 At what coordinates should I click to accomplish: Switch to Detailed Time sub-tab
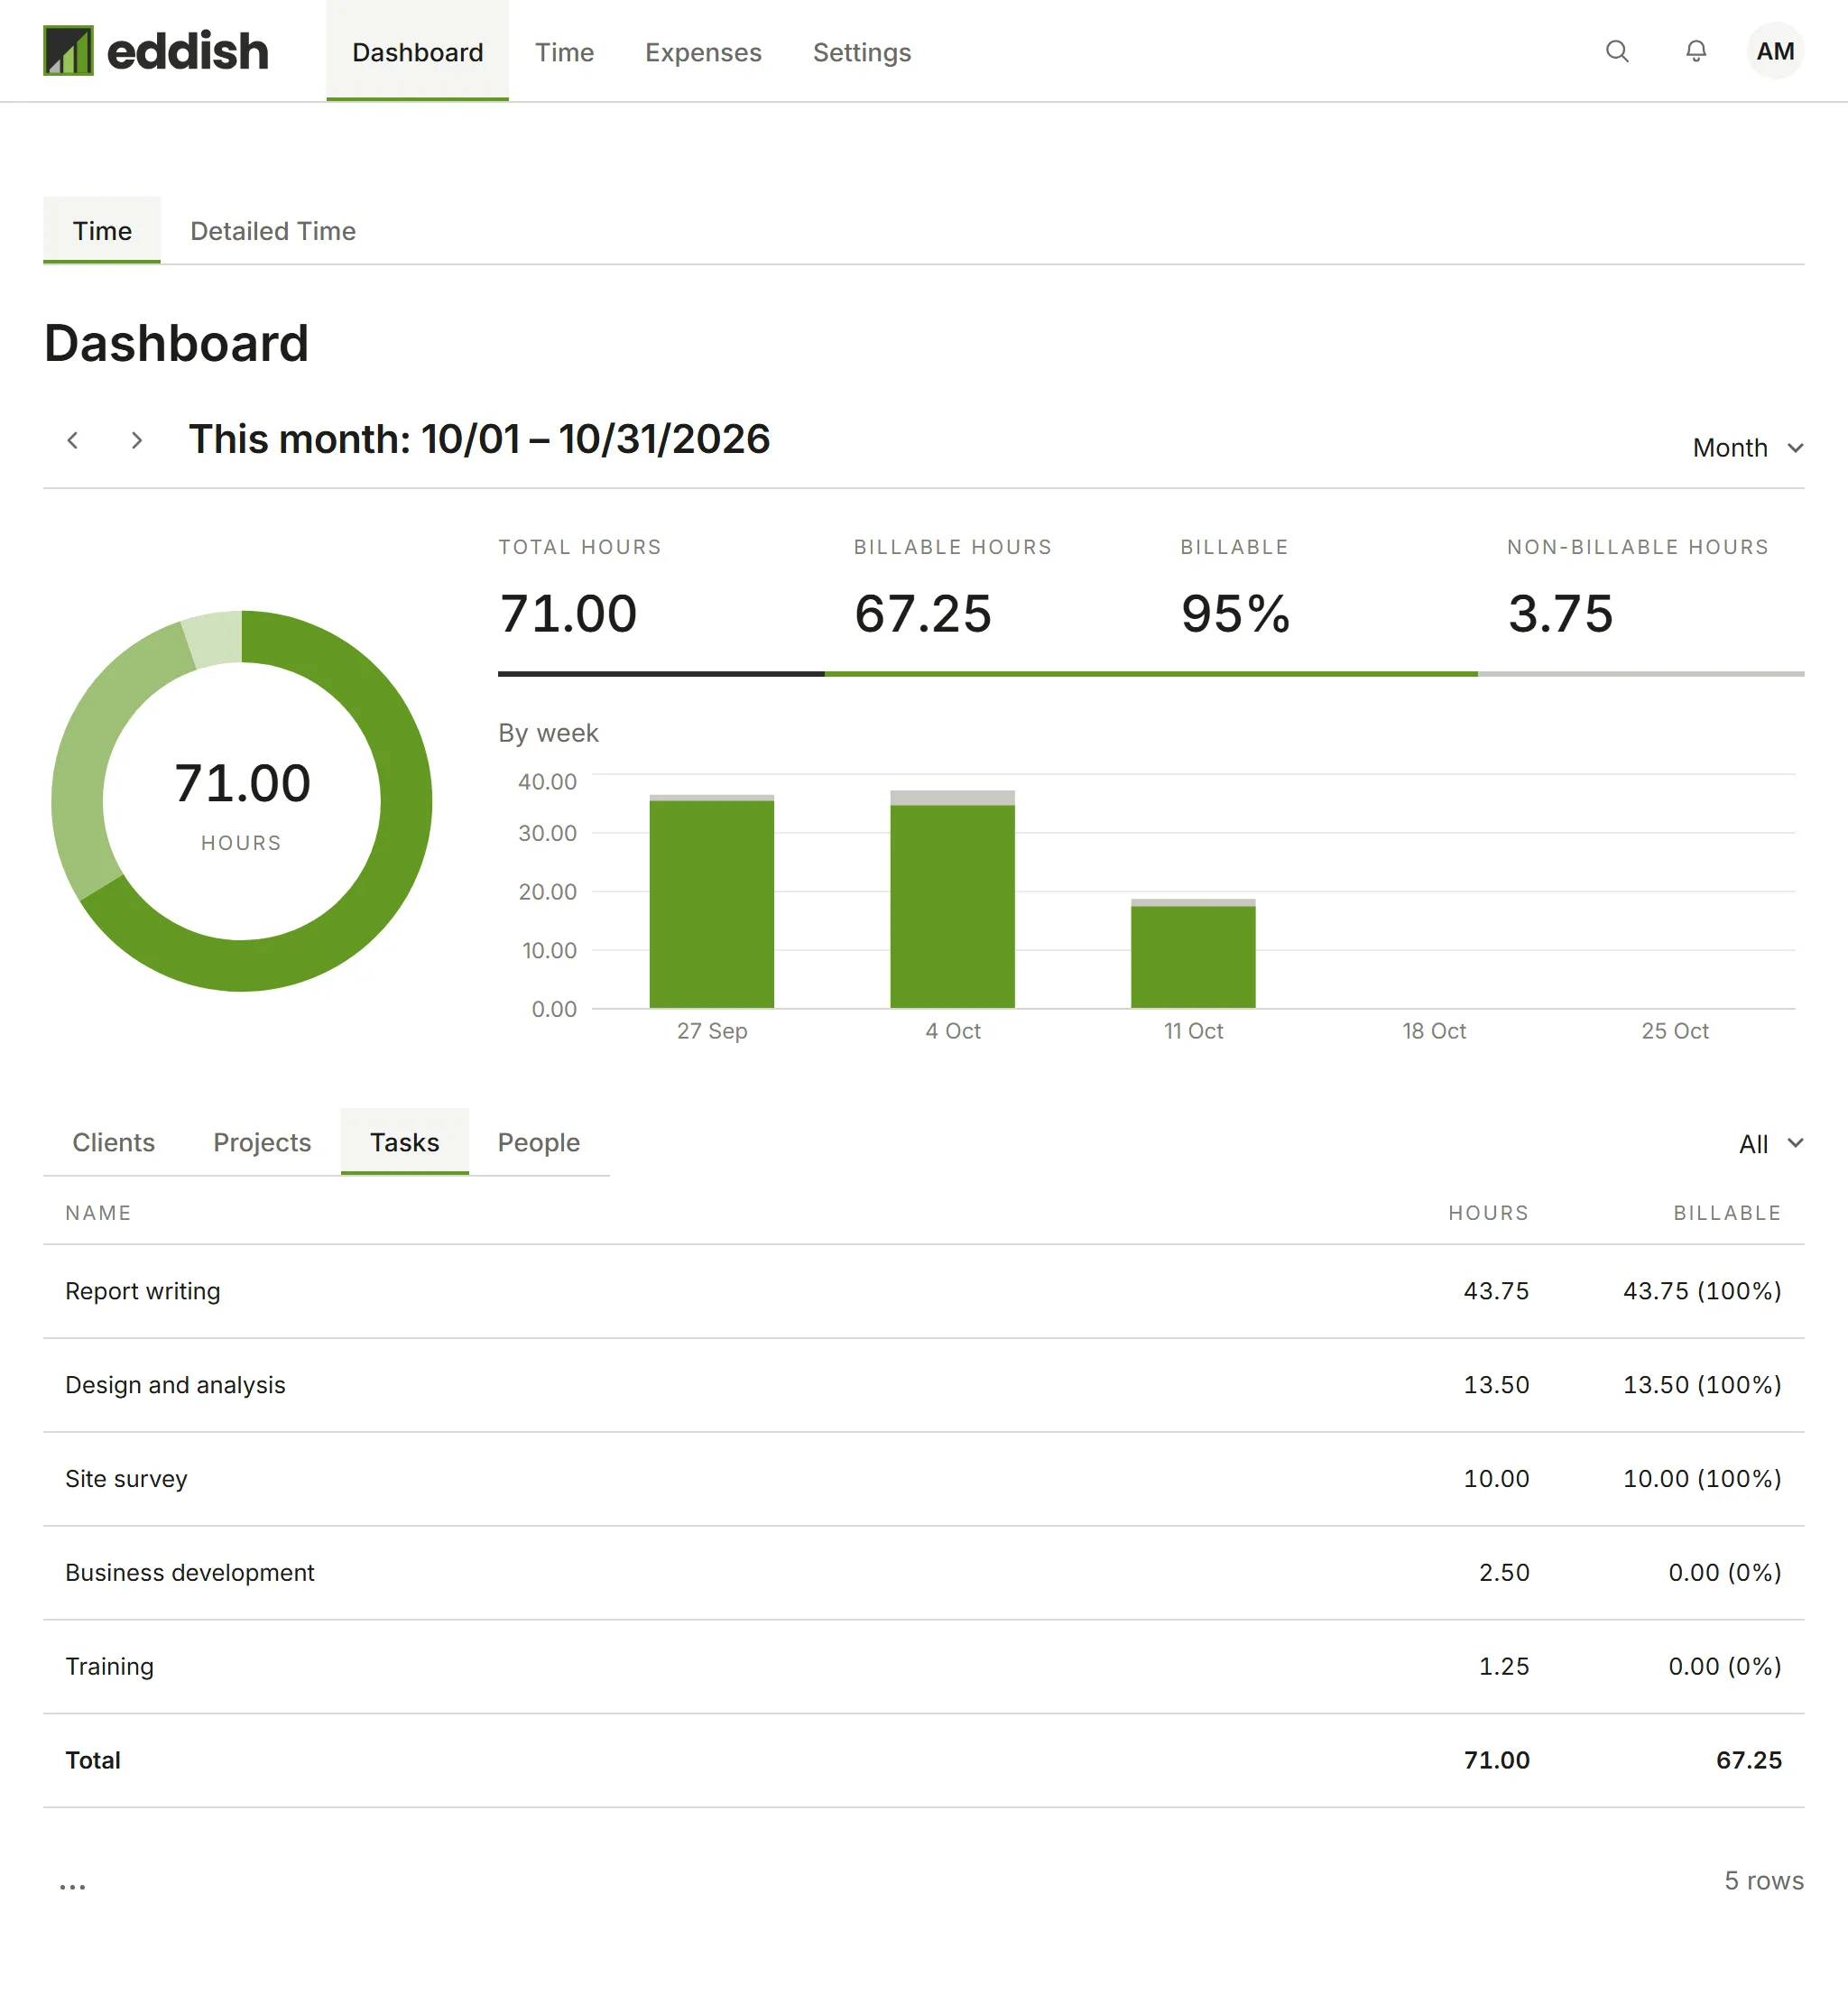pos(273,231)
